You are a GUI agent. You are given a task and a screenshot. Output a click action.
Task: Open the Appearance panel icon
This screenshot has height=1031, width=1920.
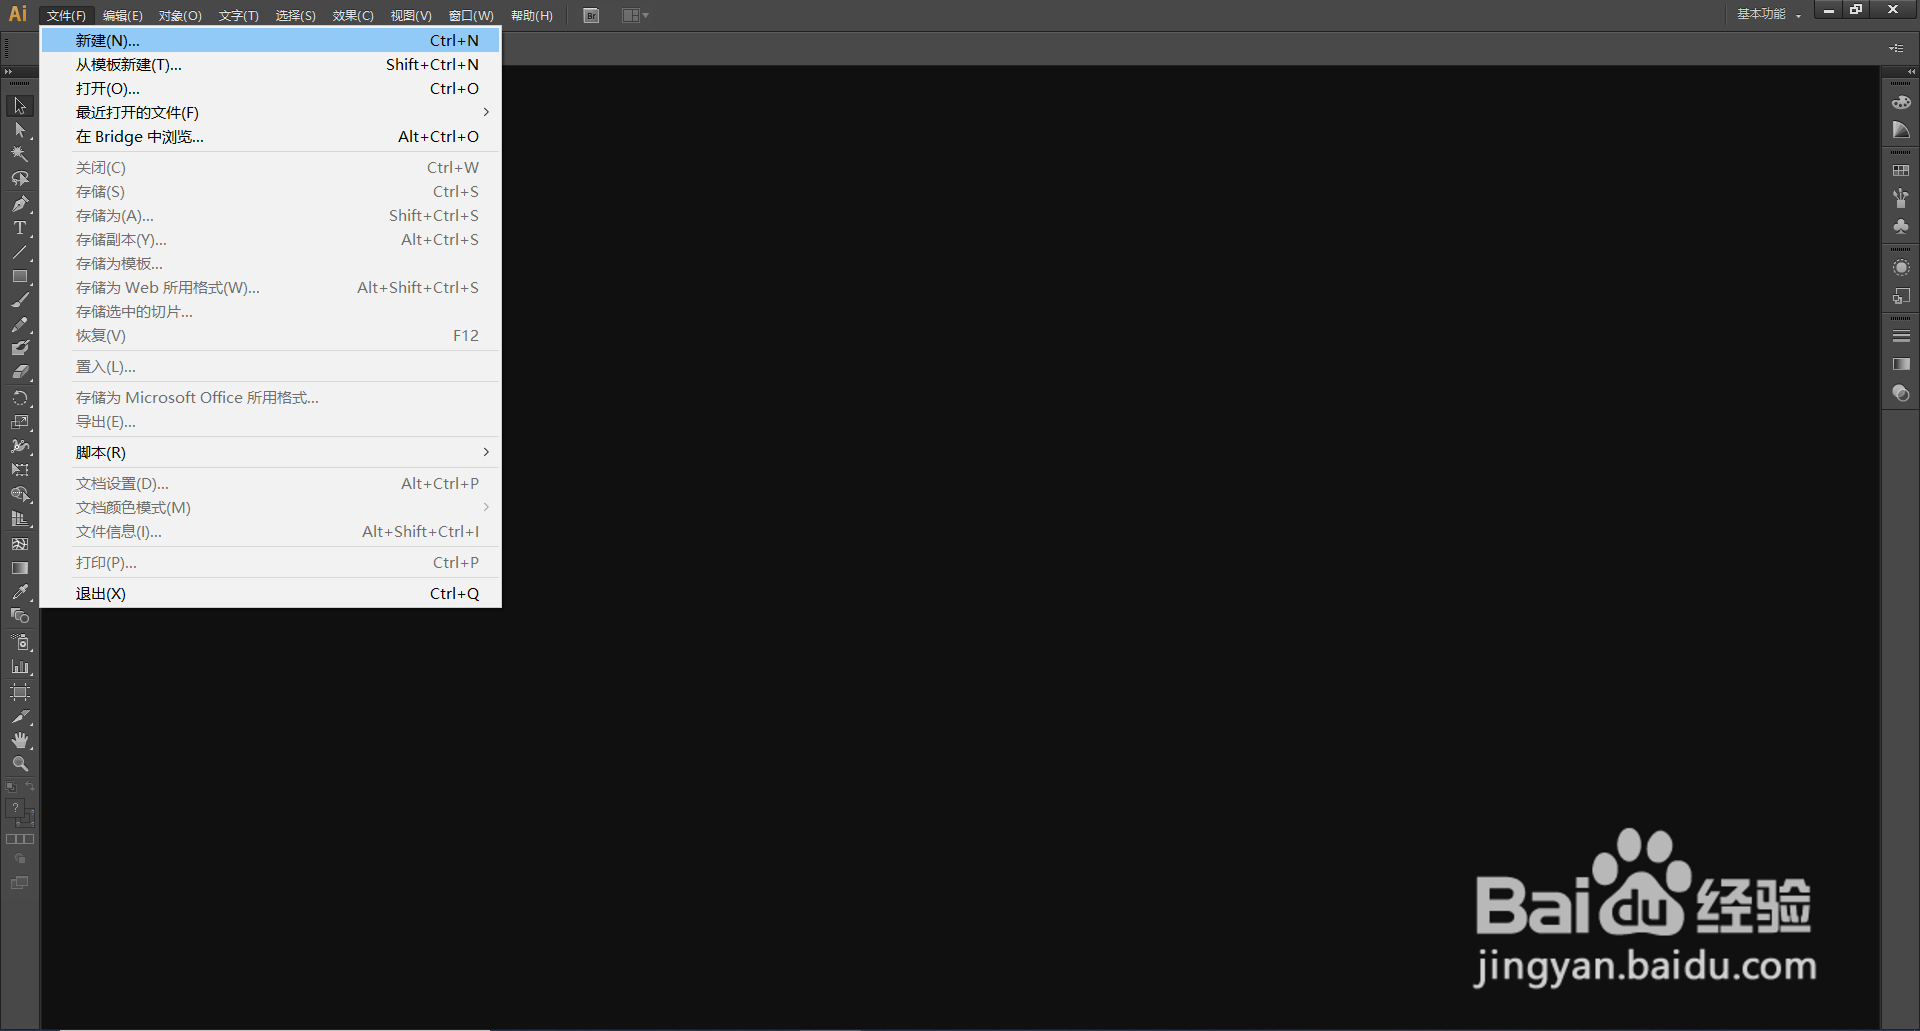[1901, 267]
